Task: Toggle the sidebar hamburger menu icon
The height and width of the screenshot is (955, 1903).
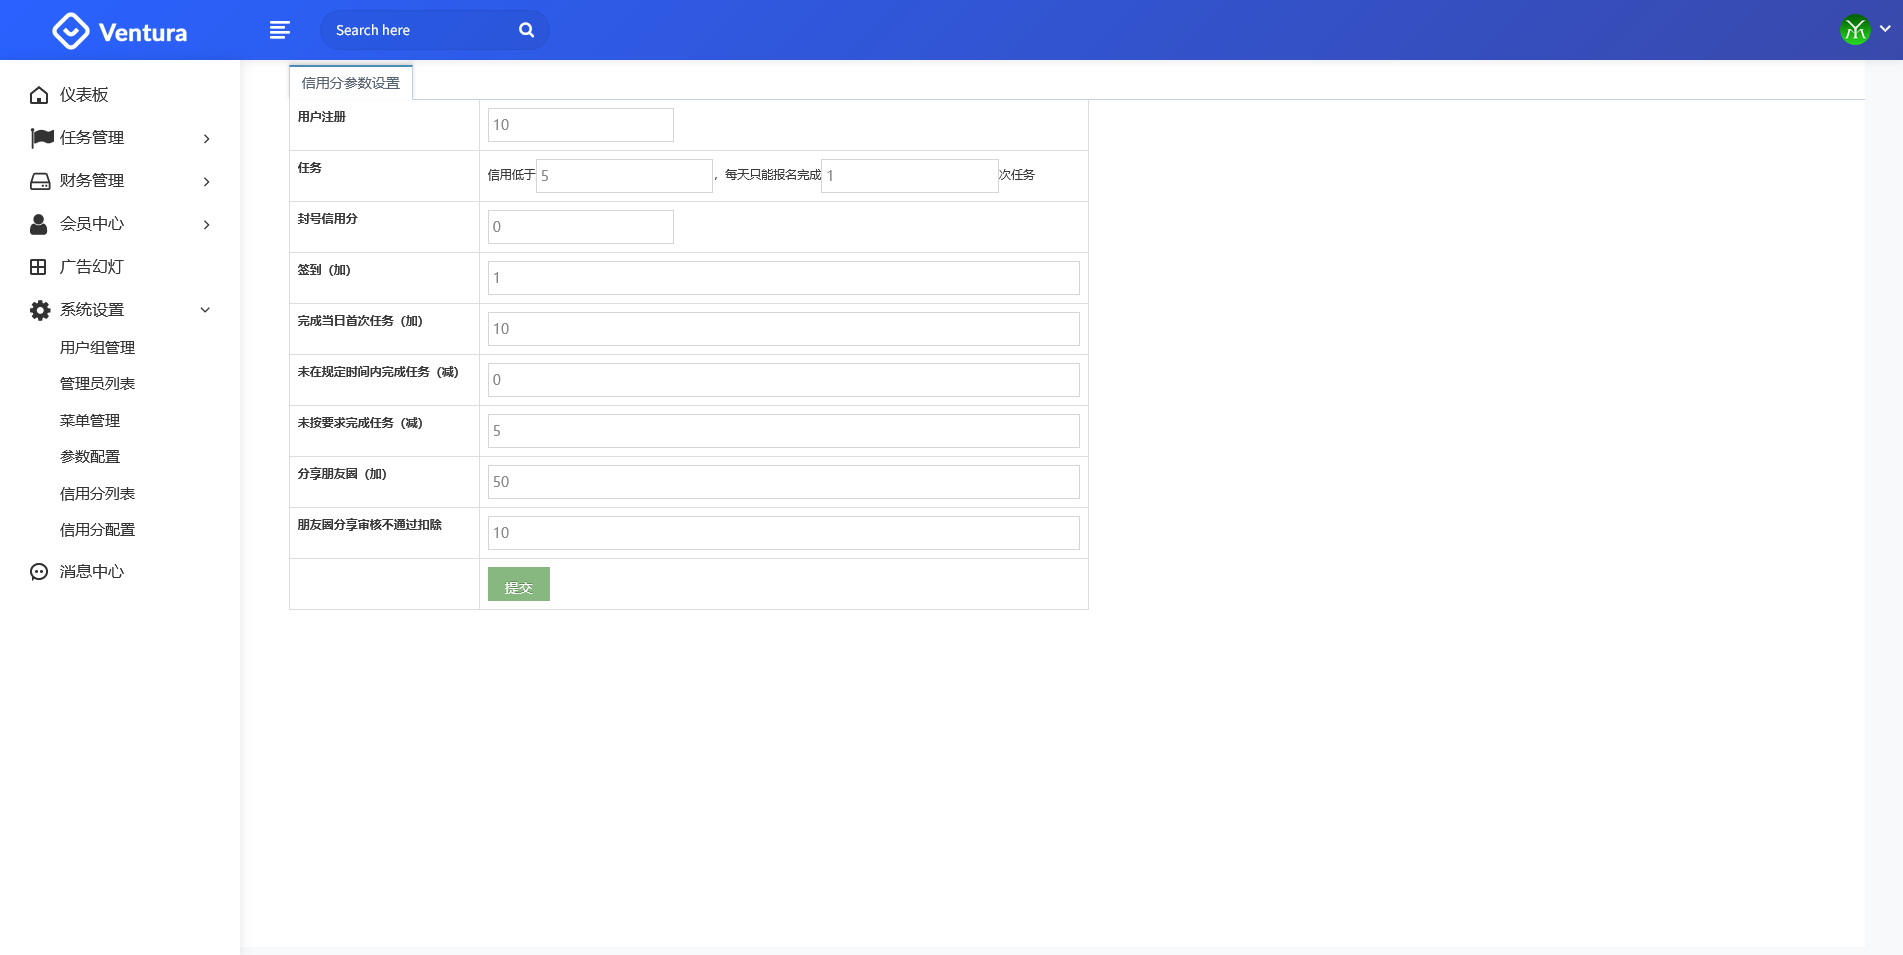Action: [x=280, y=30]
